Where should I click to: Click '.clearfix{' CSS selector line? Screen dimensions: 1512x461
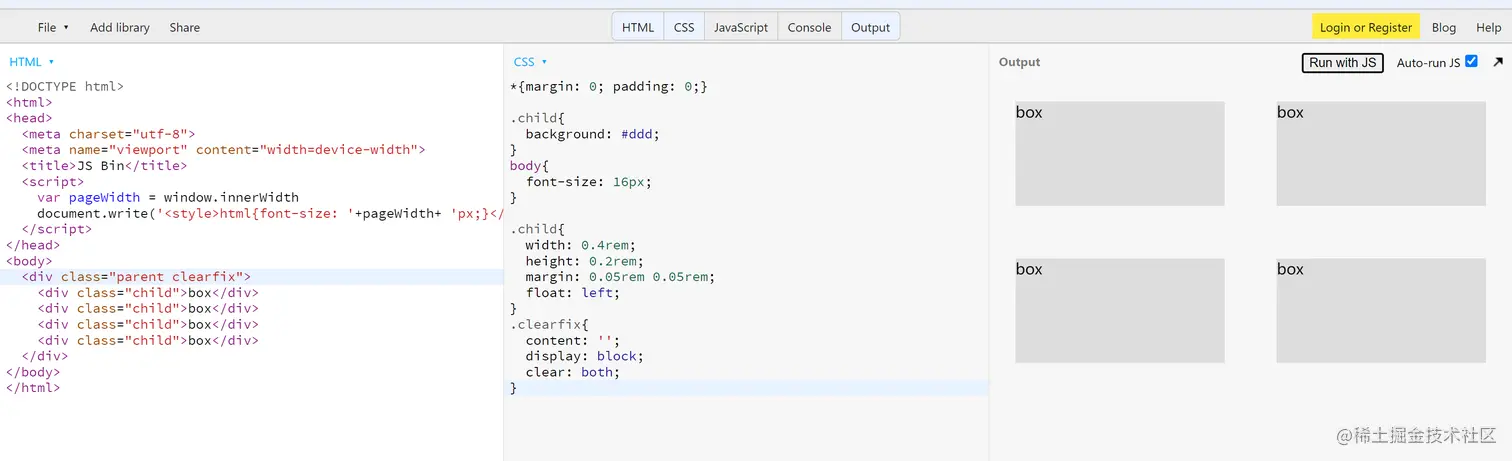[x=550, y=325]
